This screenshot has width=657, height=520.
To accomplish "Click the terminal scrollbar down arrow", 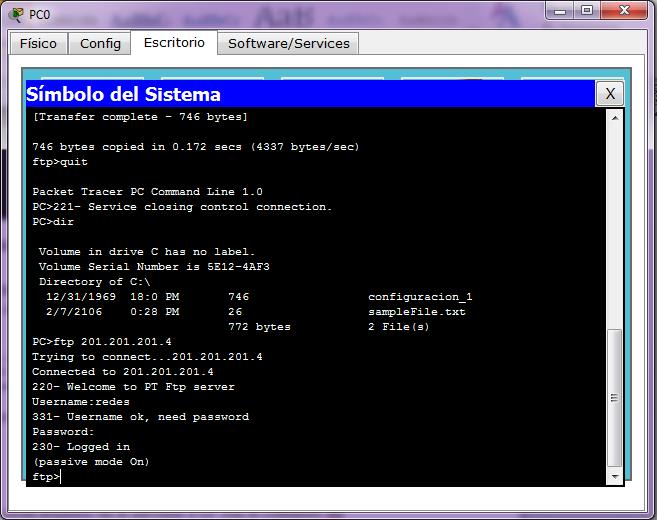I will click(615, 476).
